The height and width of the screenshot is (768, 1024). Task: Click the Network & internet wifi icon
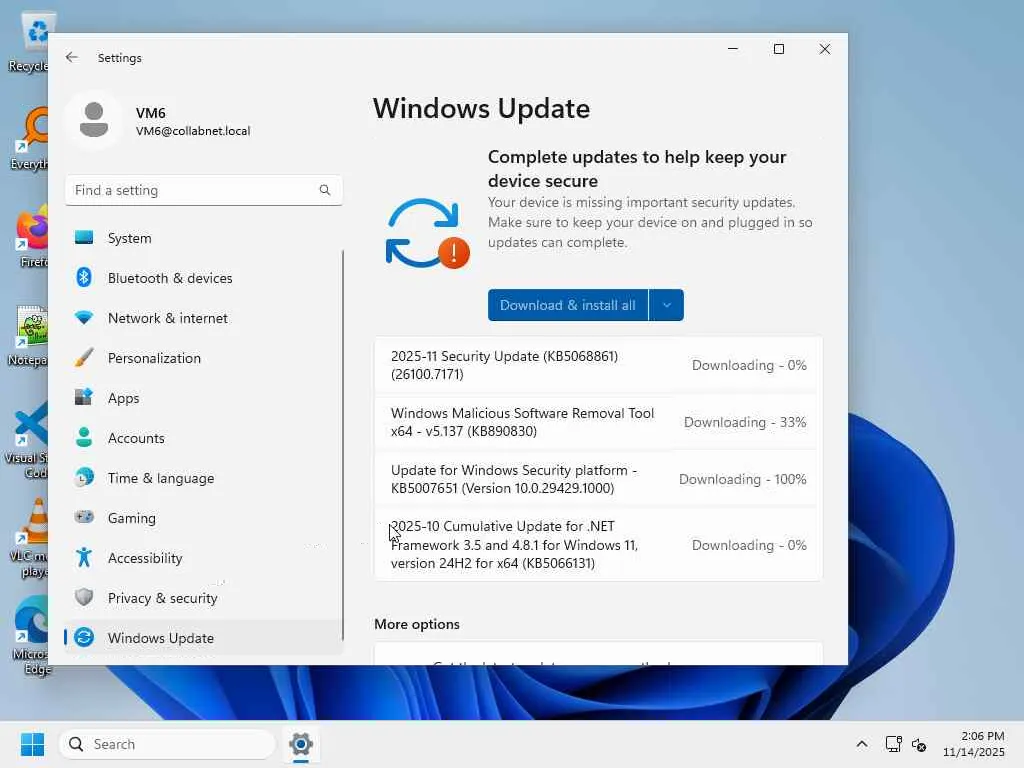84,318
